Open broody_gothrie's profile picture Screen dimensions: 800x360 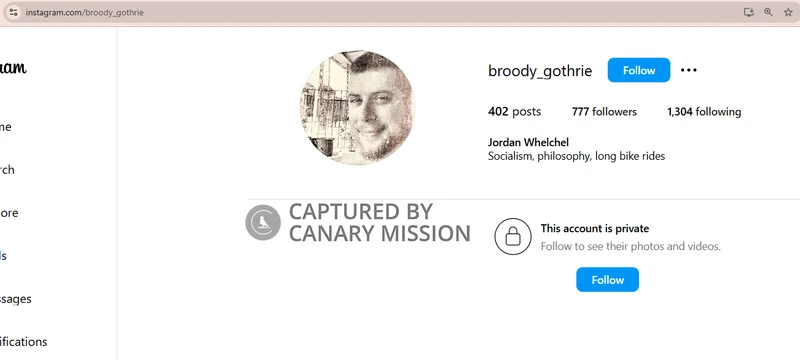[357, 108]
